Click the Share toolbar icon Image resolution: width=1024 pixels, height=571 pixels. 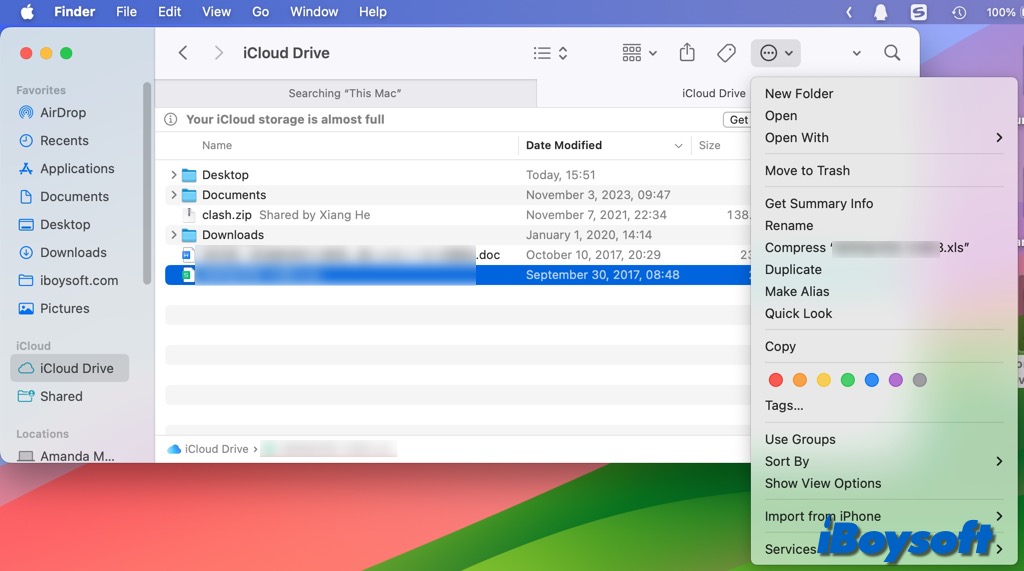(687, 53)
